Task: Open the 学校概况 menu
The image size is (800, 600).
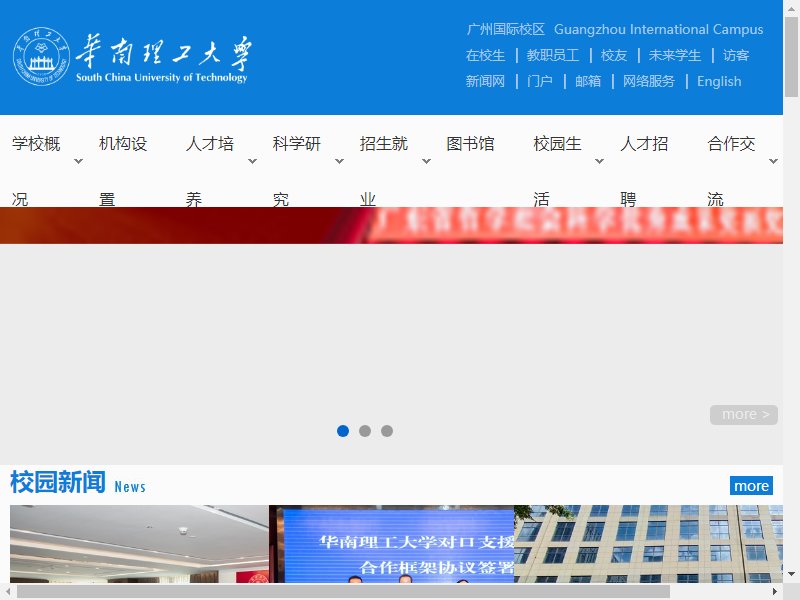Action: [36, 171]
